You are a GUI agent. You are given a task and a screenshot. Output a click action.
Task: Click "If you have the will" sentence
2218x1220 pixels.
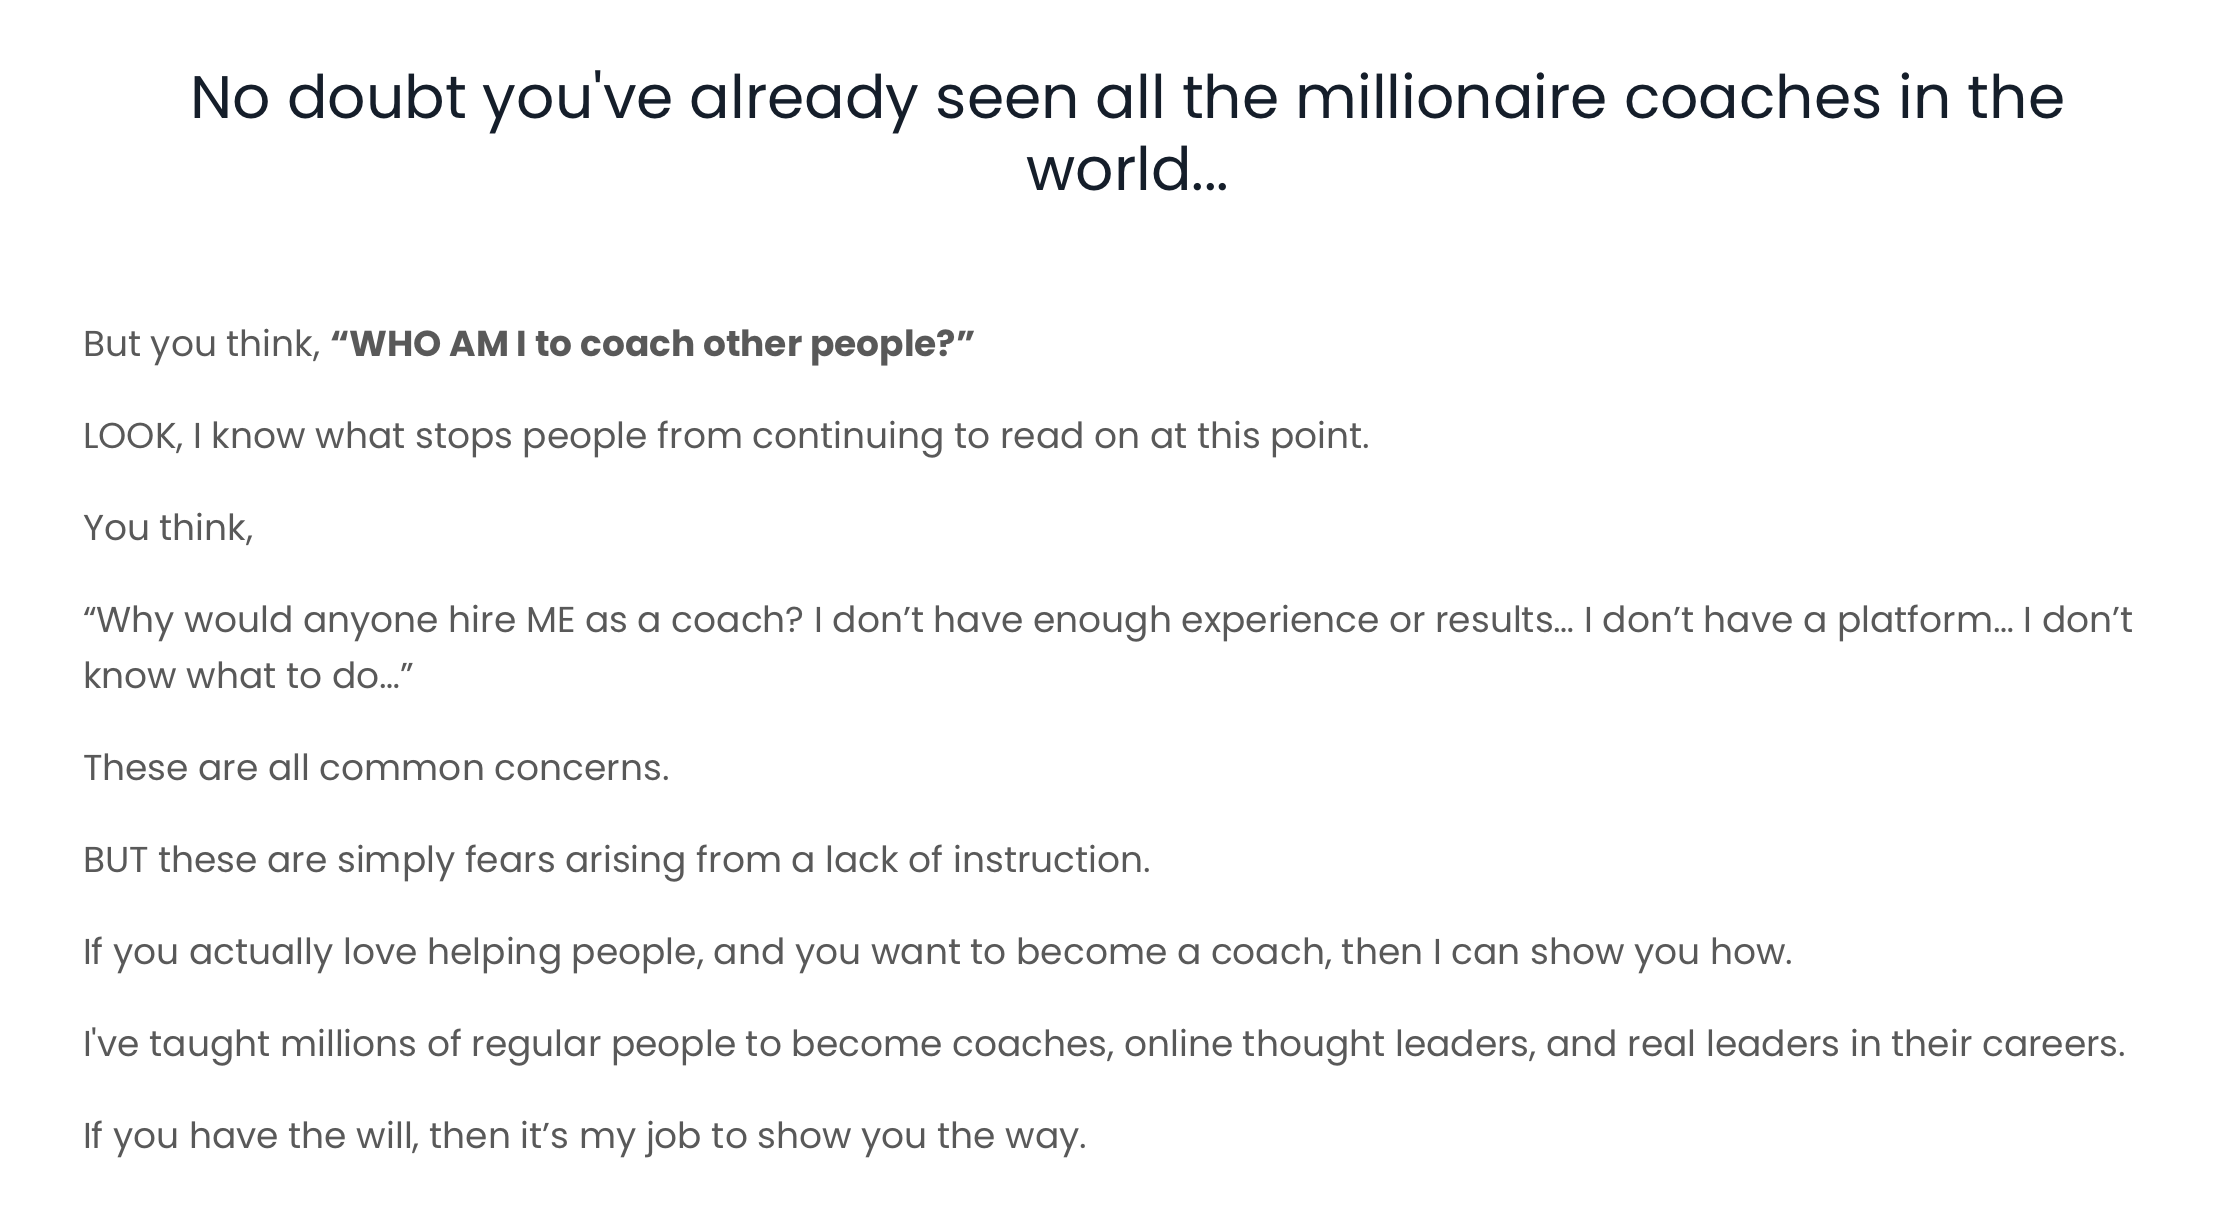pyautogui.click(x=585, y=1136)
